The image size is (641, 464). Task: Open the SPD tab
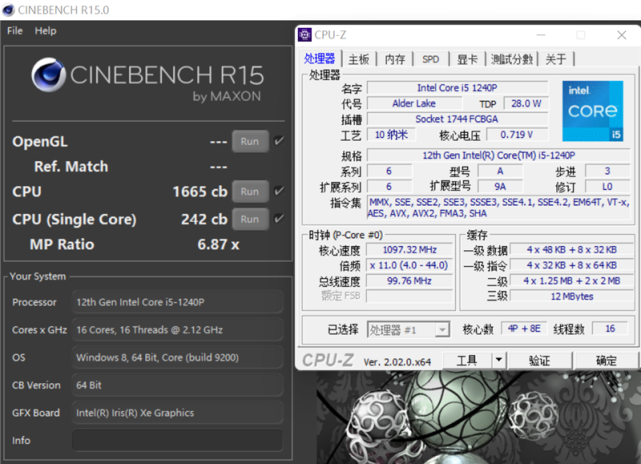click(430, 59)
